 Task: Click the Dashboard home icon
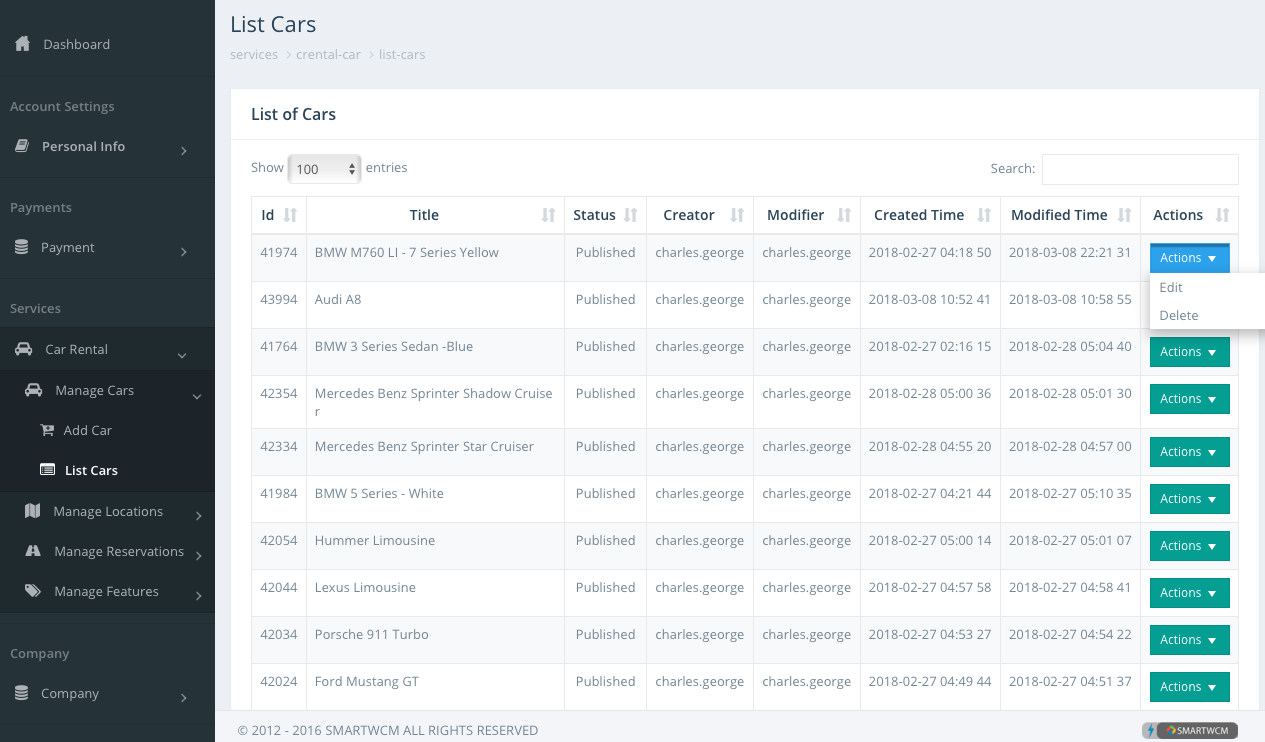coord(22,44)
